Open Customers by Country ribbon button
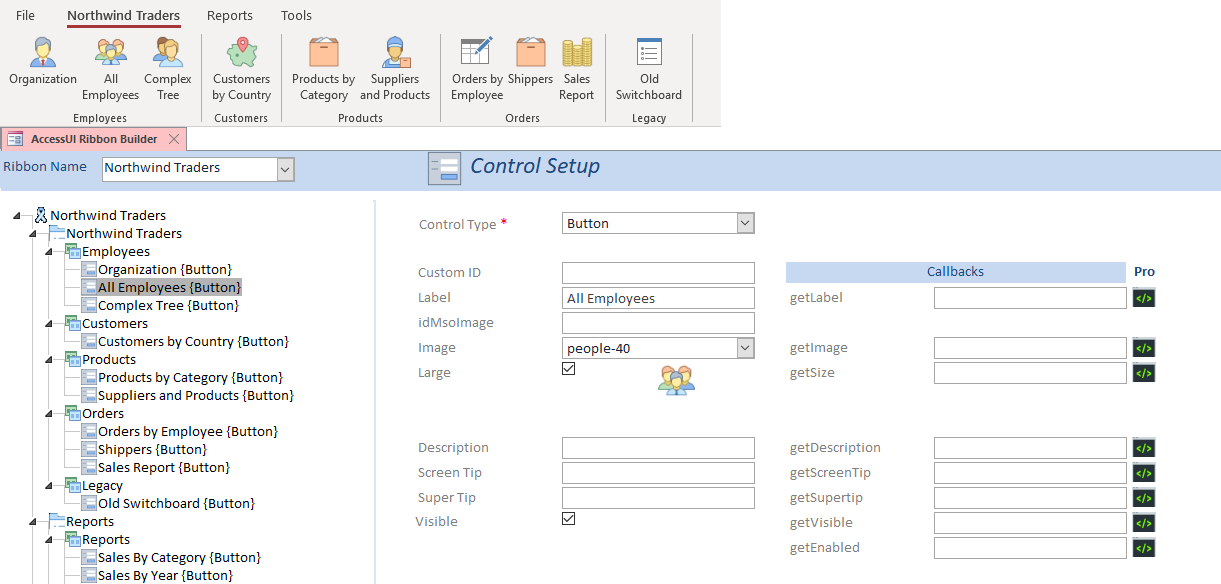The width and height of the screenshot is (1221, 584). pos(242,69)
